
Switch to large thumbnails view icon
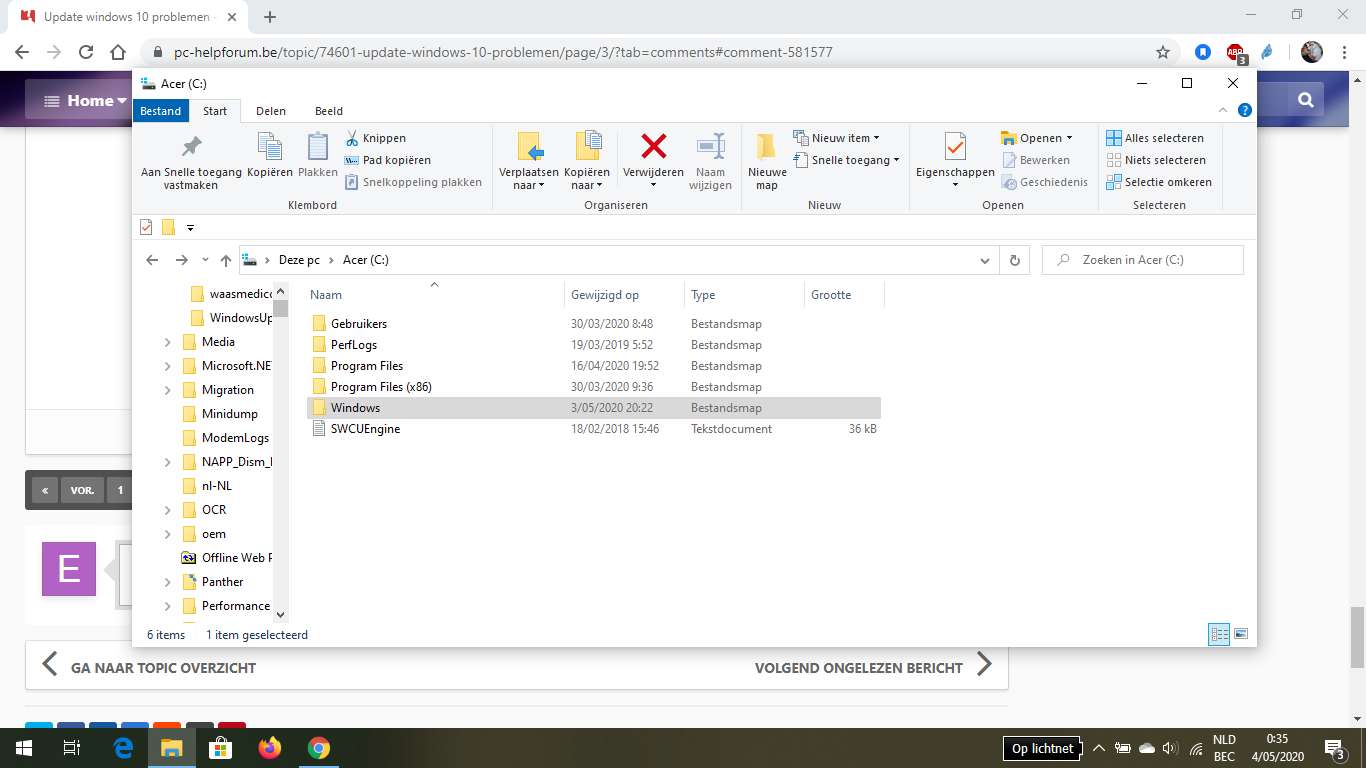pos(1241,634)
